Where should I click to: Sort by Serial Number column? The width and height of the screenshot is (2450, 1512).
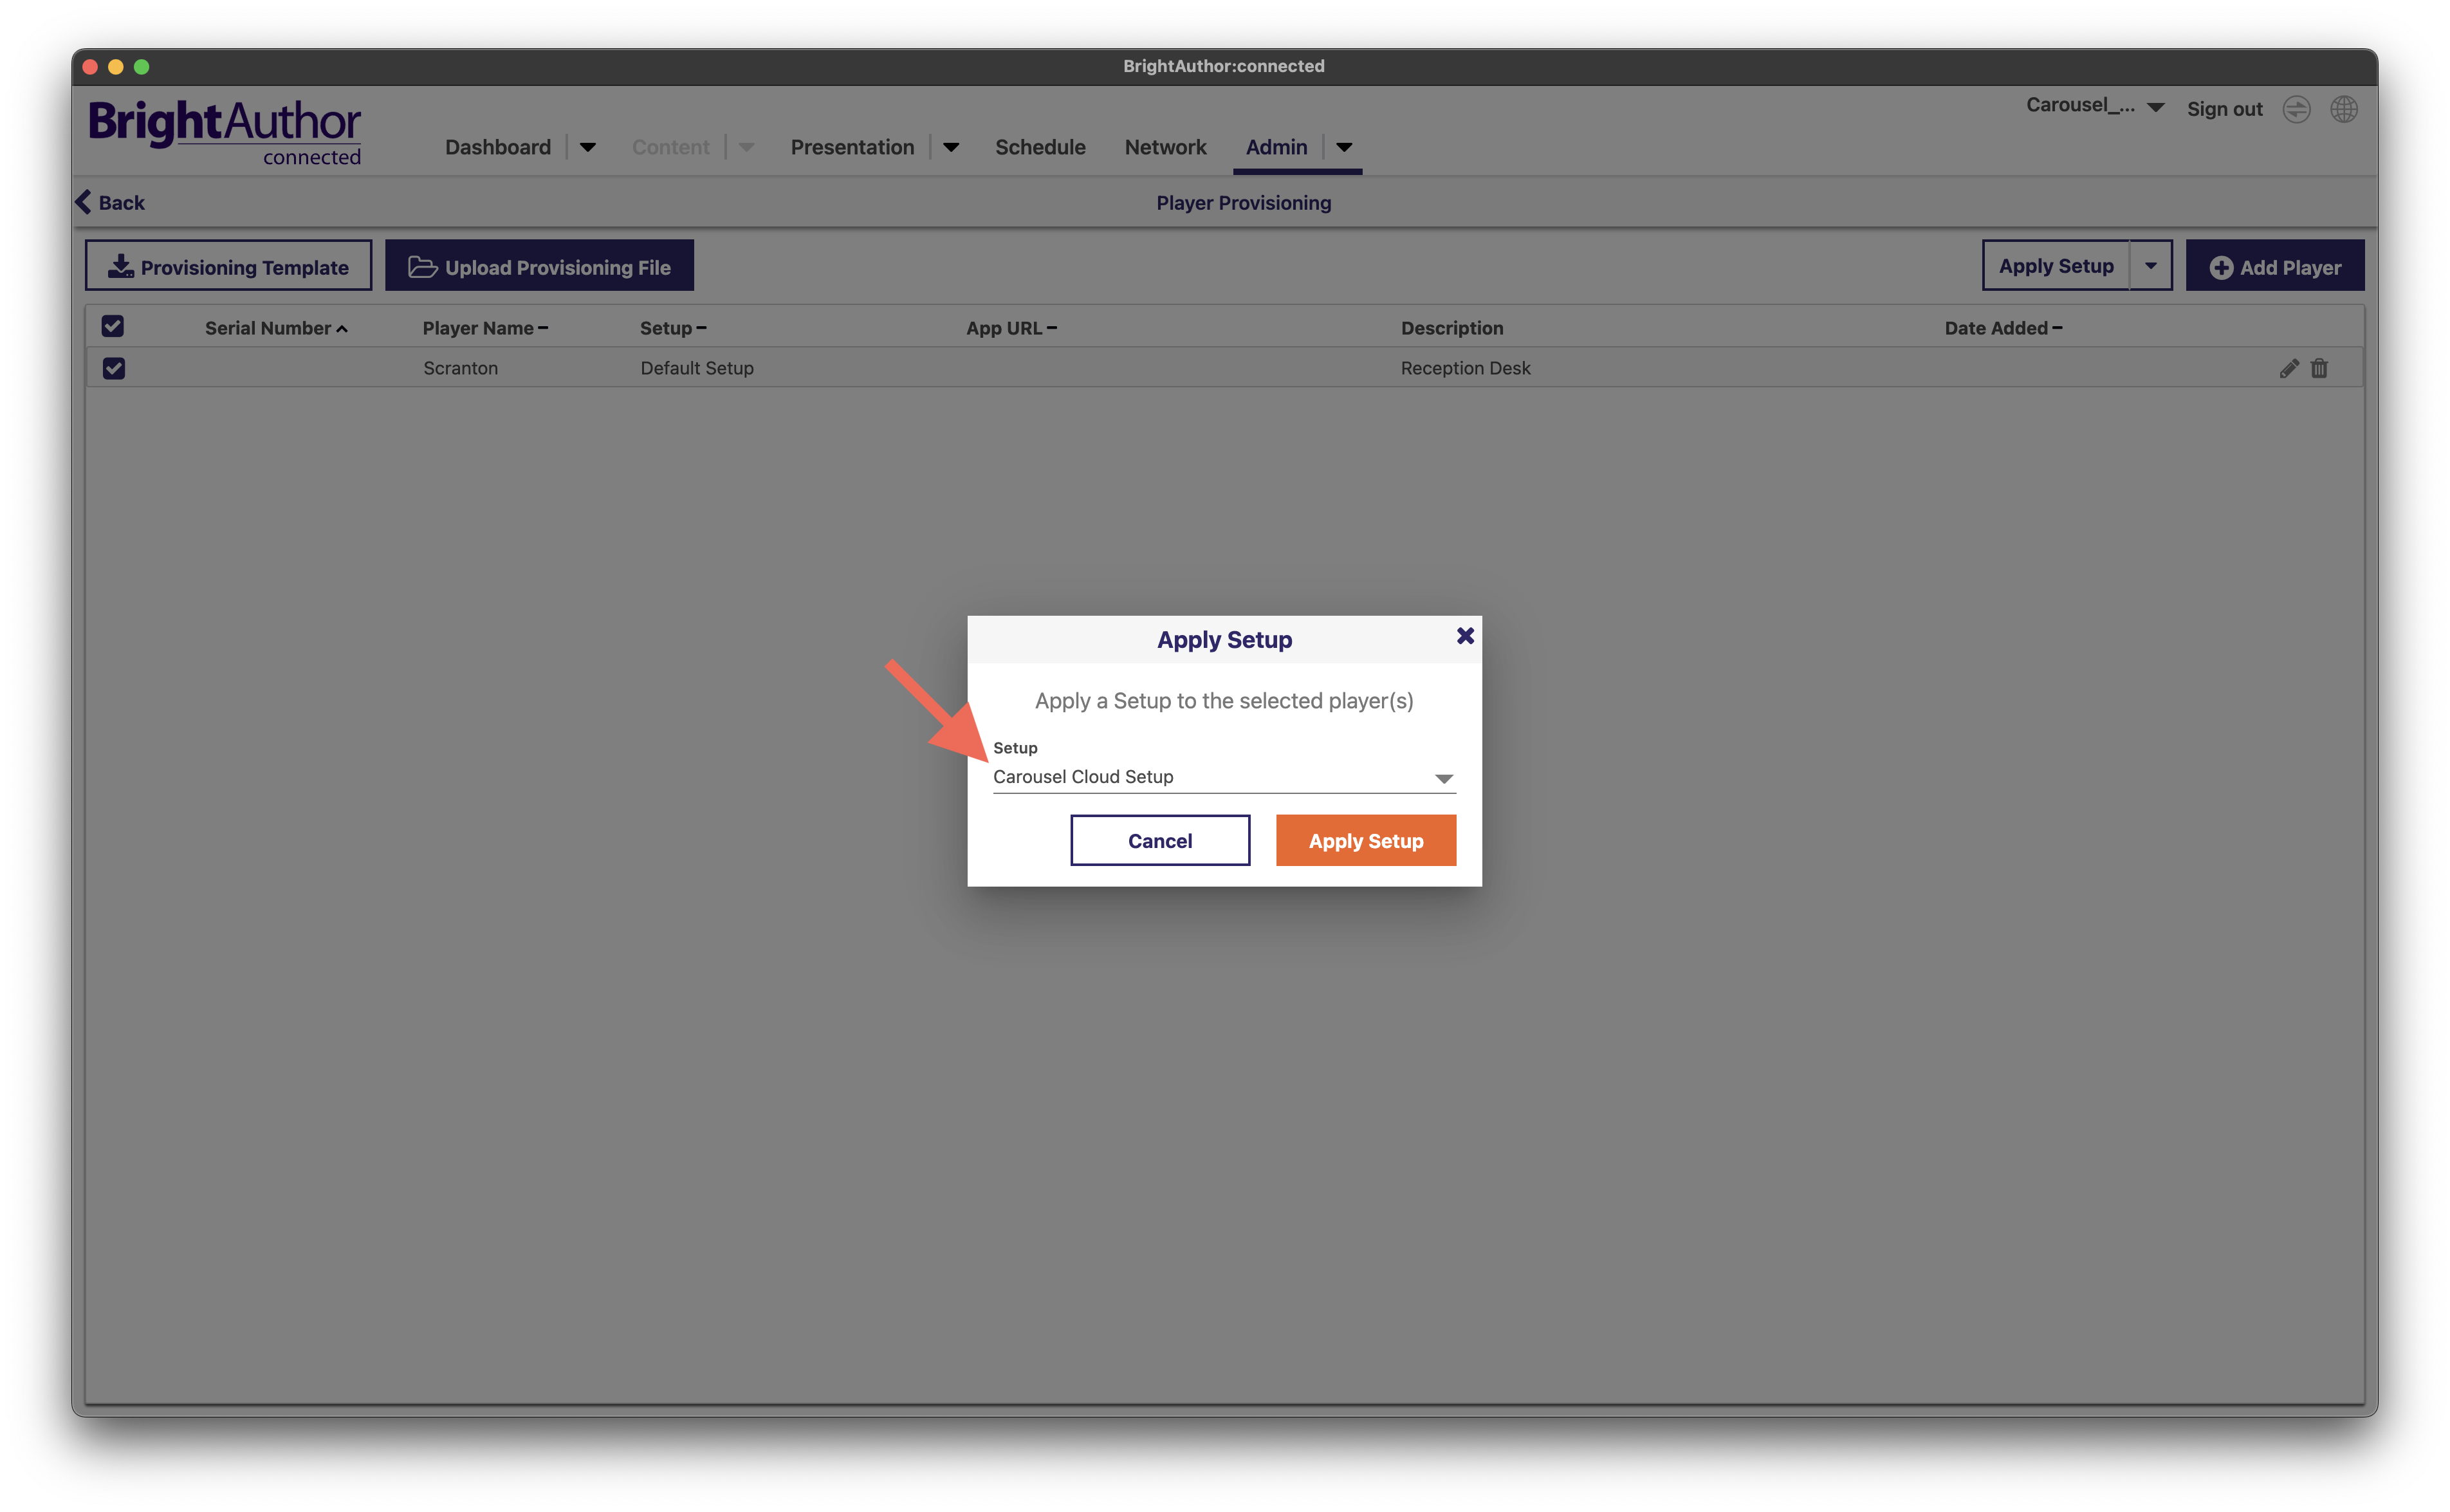tap(276, 328)
